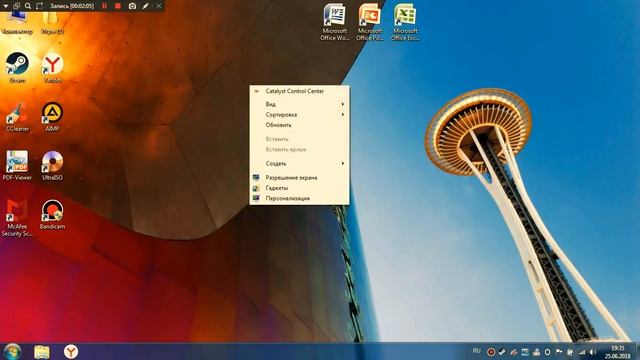Choose 'Обновить' in the context menu
The height and width of the screenshot is (360, 640).
click(x=299, y=125)
